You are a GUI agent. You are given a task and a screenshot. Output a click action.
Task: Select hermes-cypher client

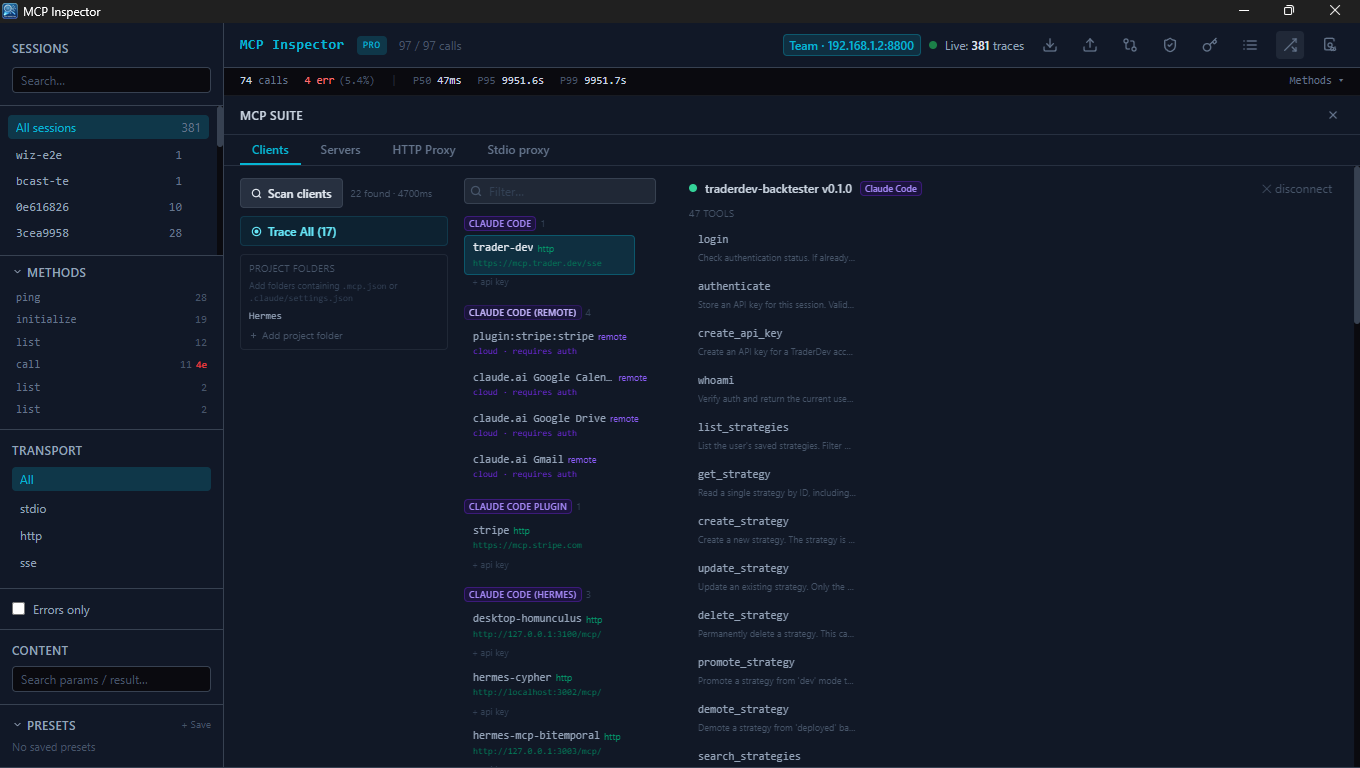pos(549,684)
